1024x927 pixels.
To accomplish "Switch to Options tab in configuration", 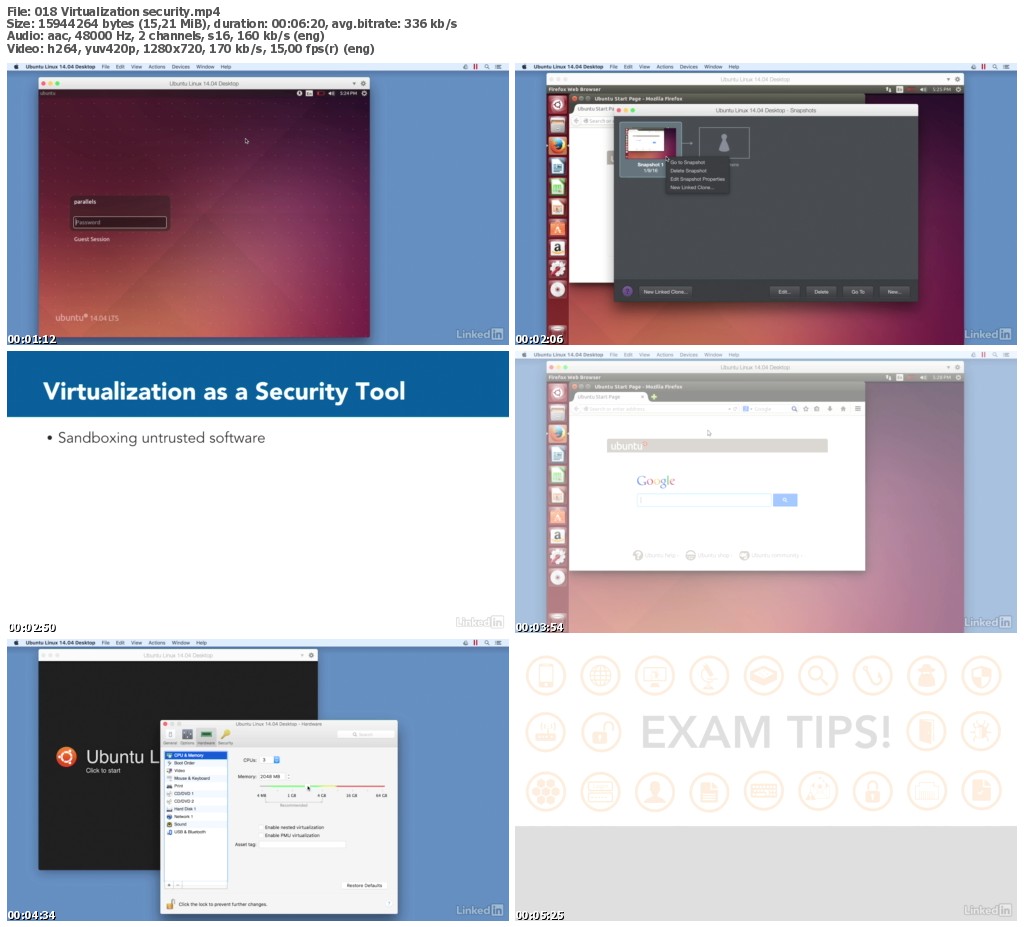I will pos(187,736).
